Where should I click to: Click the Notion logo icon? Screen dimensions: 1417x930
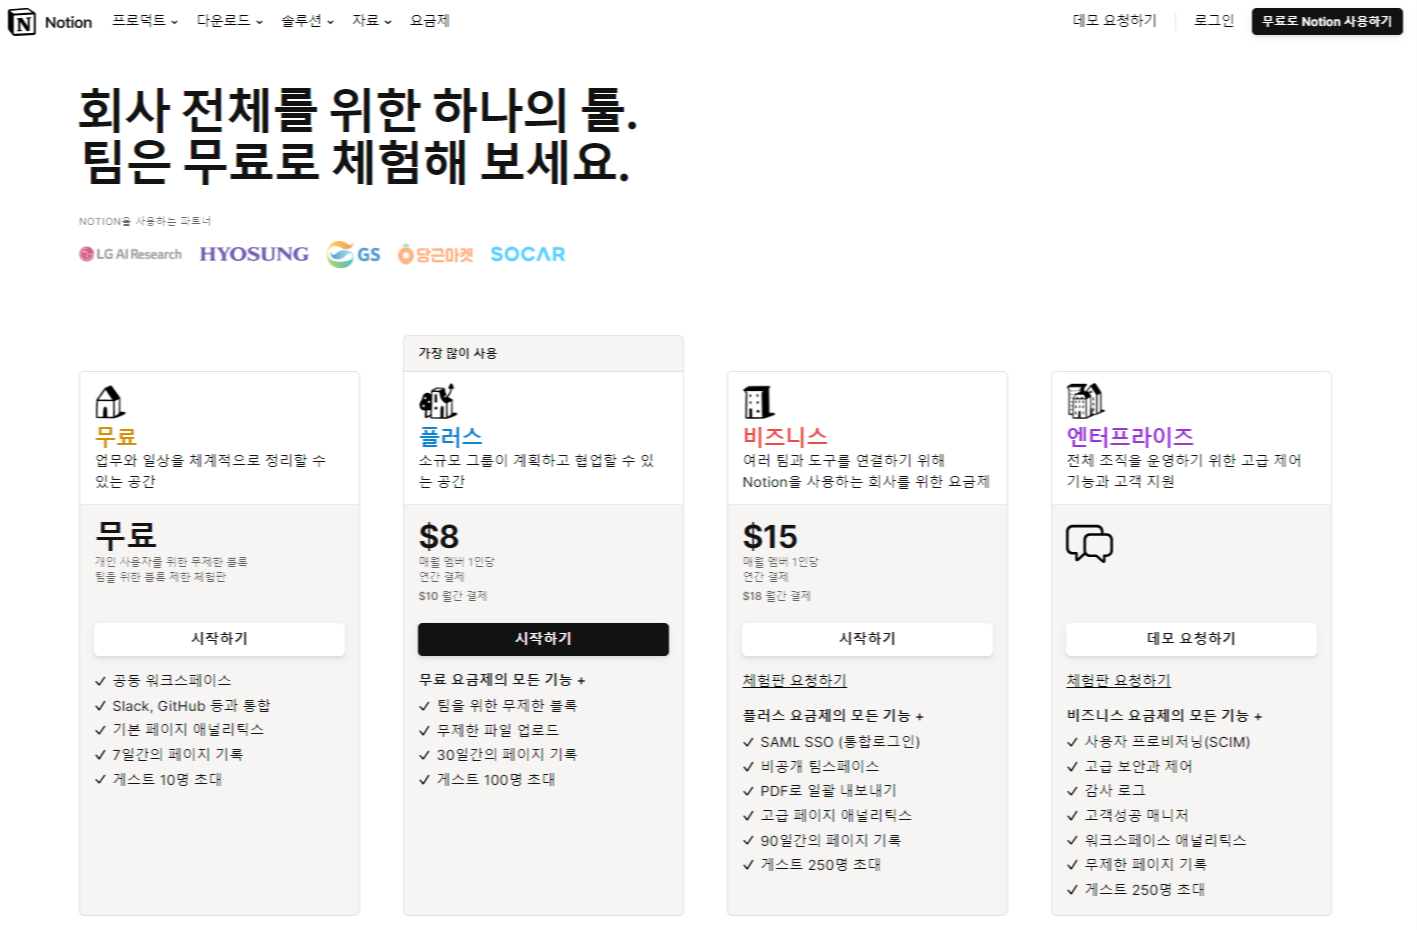click(x=22, y=22)
